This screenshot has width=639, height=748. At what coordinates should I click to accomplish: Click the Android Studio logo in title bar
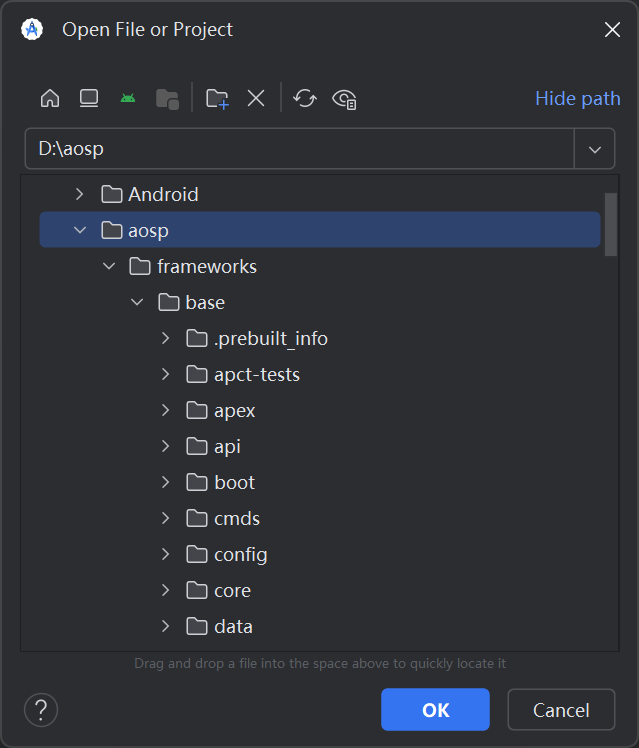click(32, 30)
